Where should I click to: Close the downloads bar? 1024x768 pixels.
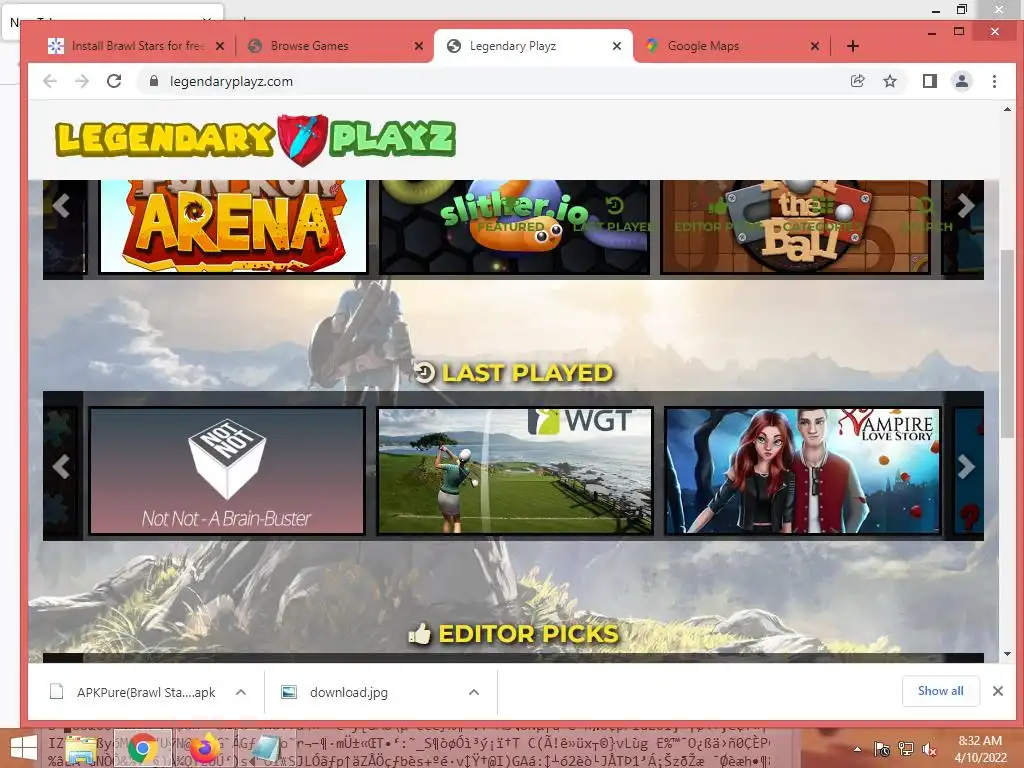[x=997, y=691]
